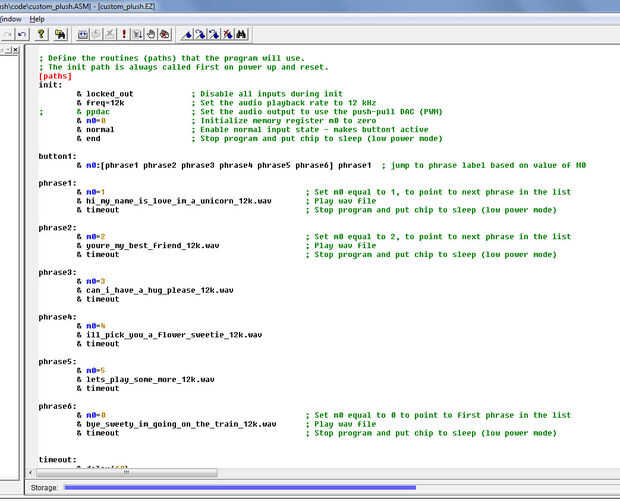Click the m0=0 line in phrase6
The width and height of the screenshot is (620, 501).
click(91, 416)
